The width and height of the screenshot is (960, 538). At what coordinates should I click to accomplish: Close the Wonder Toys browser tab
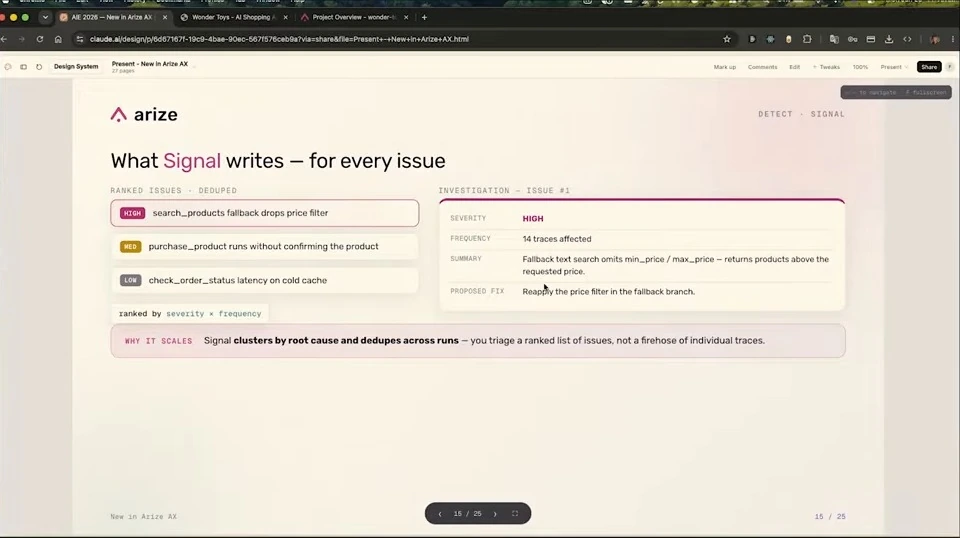pos(285,17)
